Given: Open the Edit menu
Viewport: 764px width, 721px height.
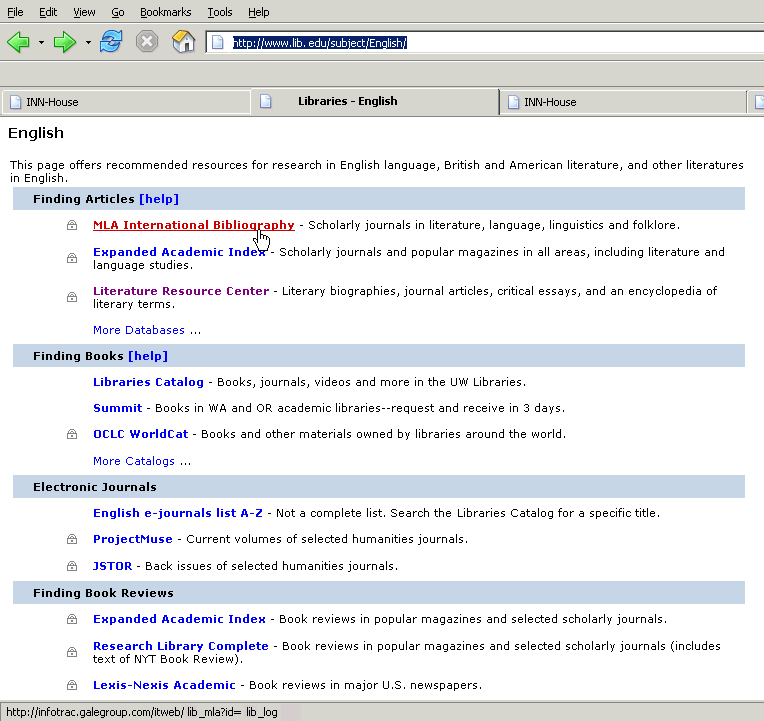Looking at the screenshot, I should (x=48, y=12).
